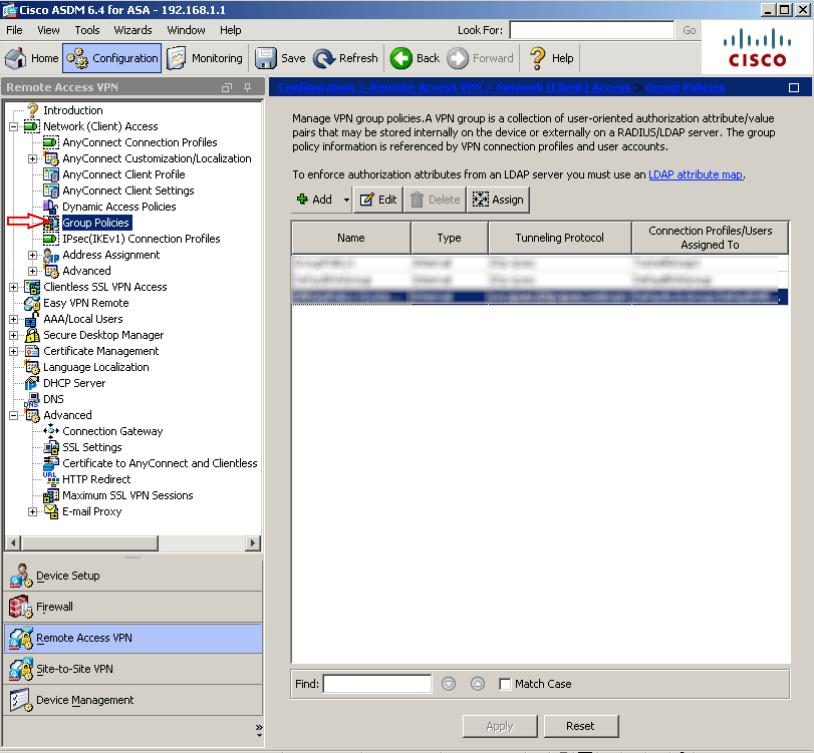Image resolution: width=814 pixels, height=753 pixels.
Task: Open the Monitoring view icon
Action: pyautogui.click(x=177, y=58)
